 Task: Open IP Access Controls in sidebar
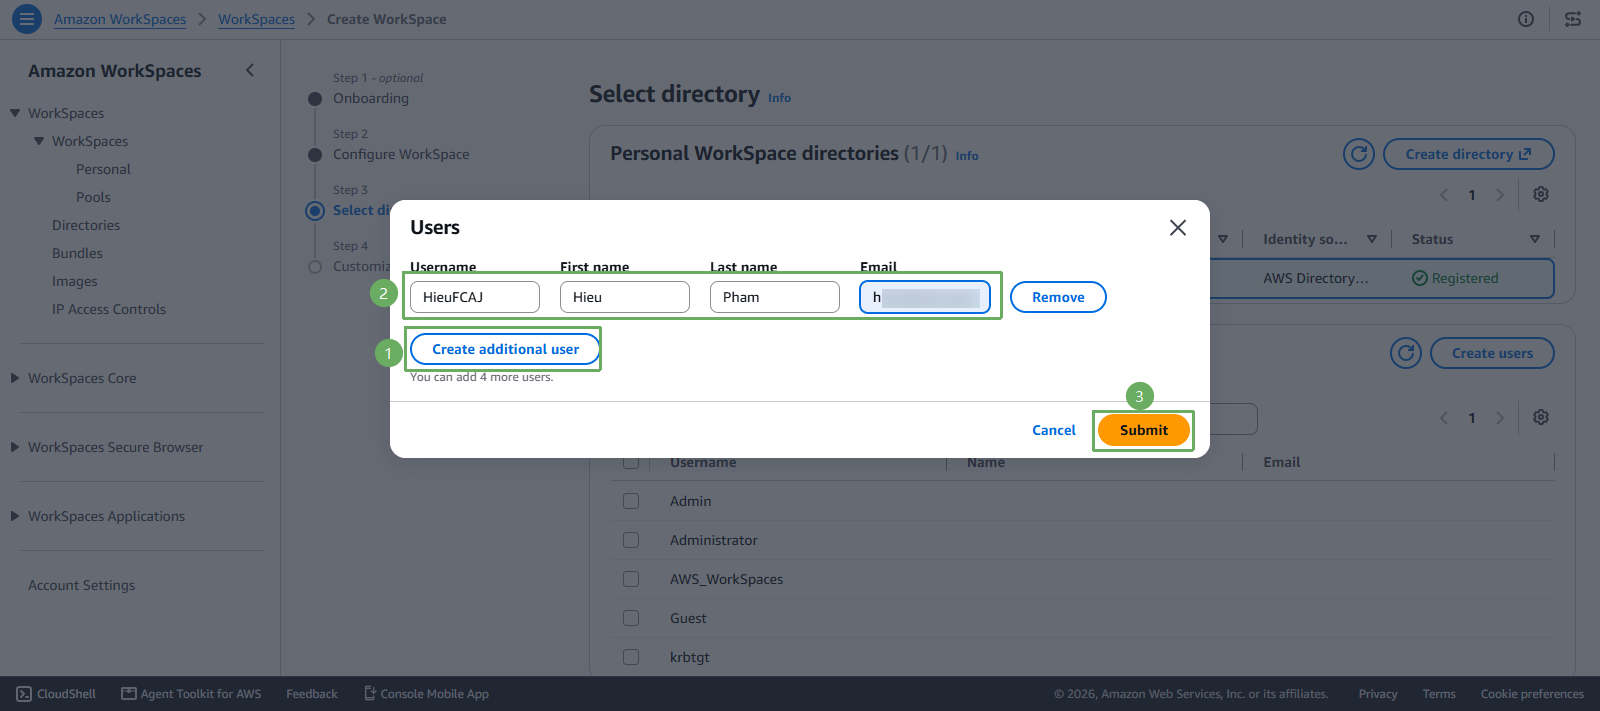pyautogui.click(x=109, y=309)
